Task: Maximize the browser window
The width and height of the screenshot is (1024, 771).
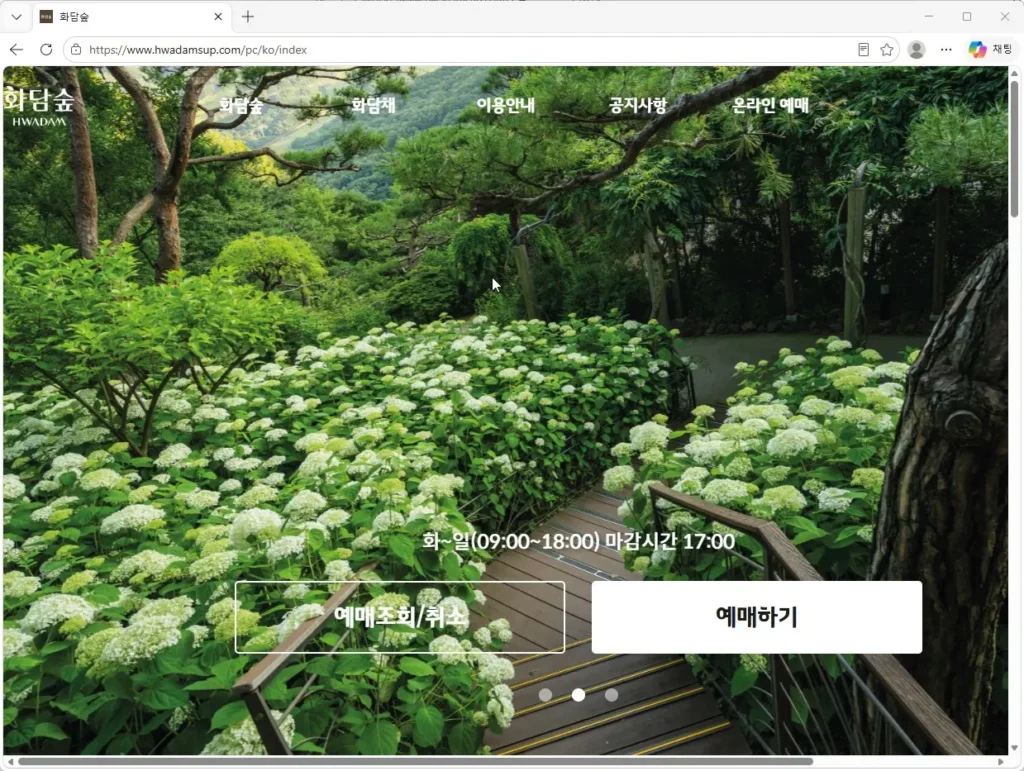Action: (967, 17)
